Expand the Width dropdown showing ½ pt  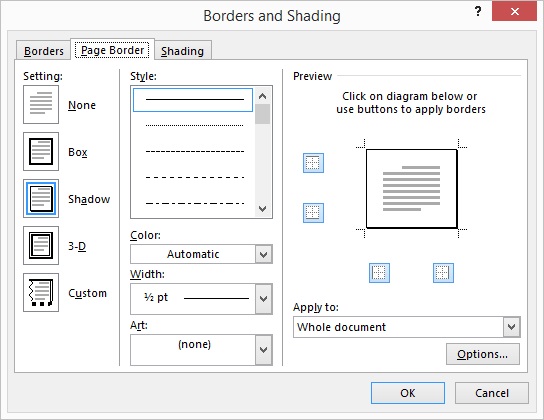coord(201,299)
